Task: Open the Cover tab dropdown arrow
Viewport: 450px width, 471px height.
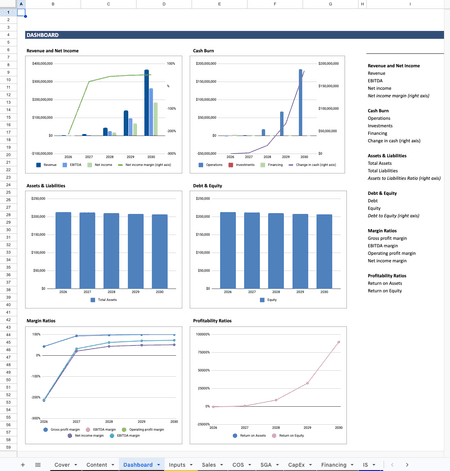Action: [x=76, y=465]
